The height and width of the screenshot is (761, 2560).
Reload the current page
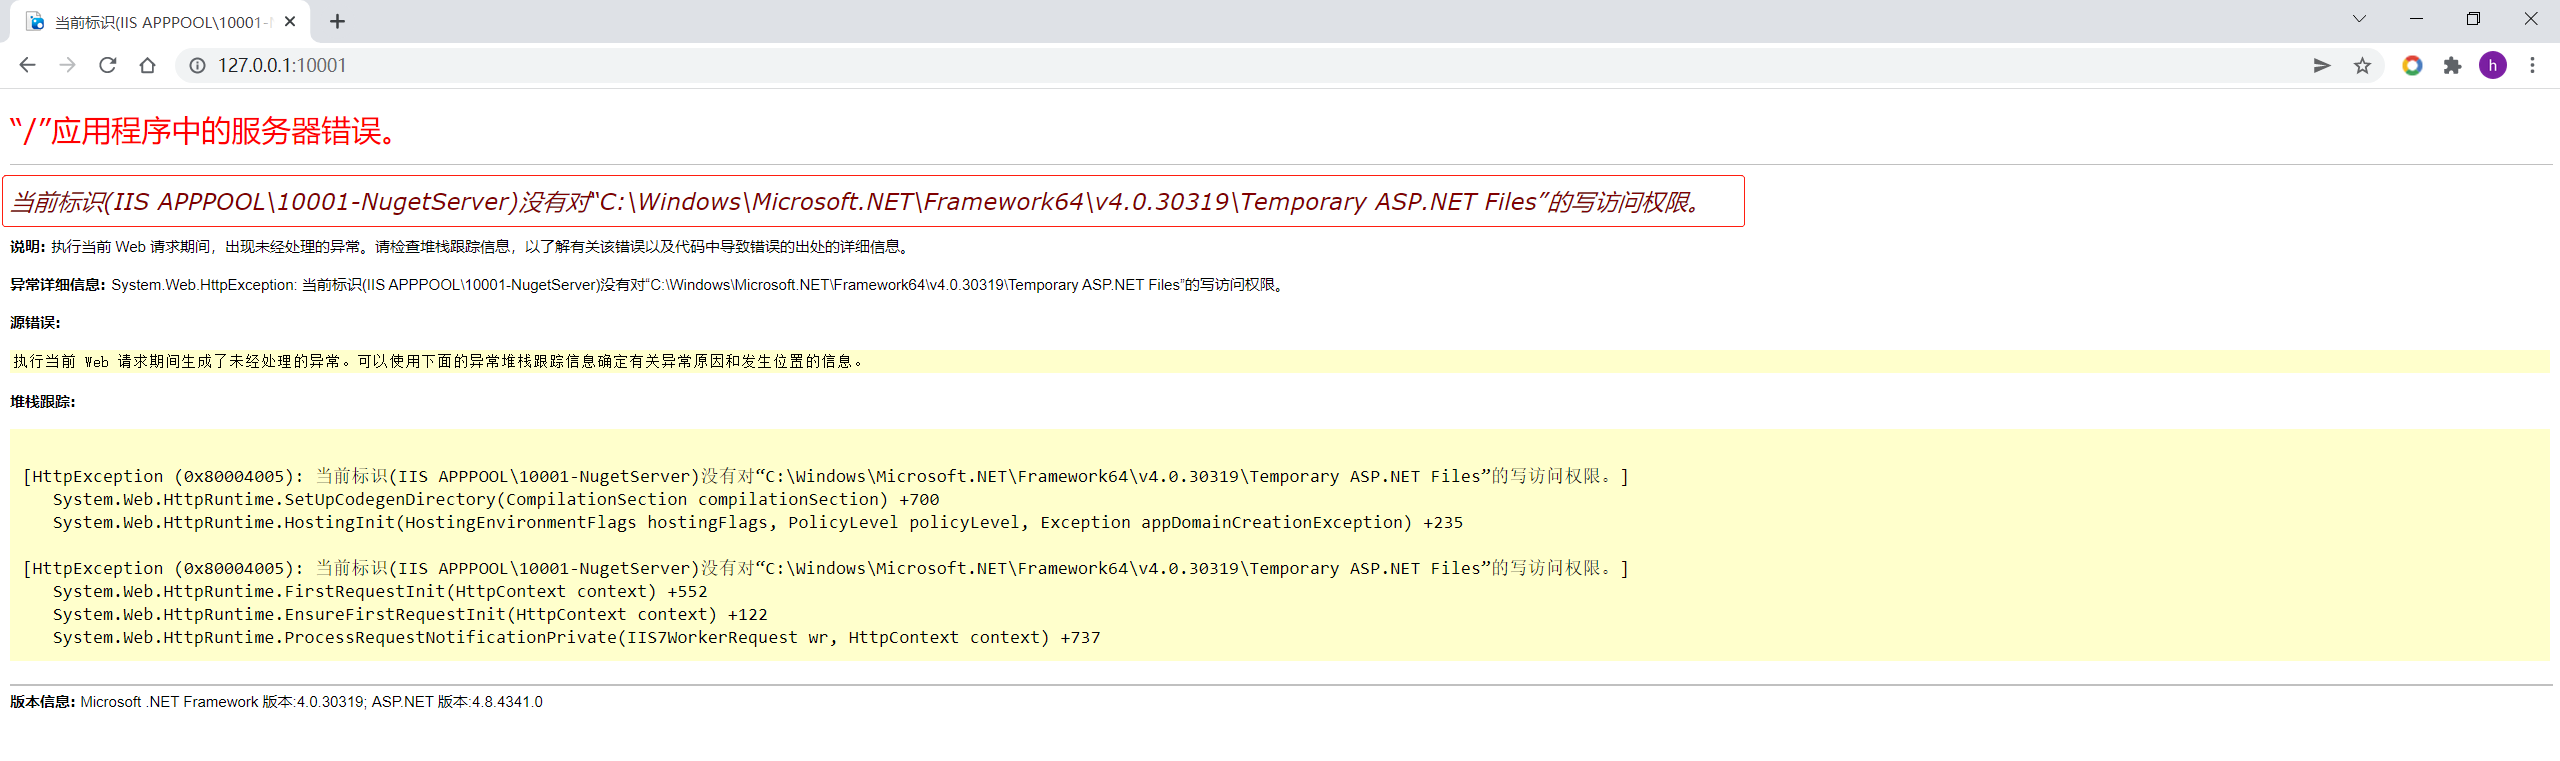[107, 65]
